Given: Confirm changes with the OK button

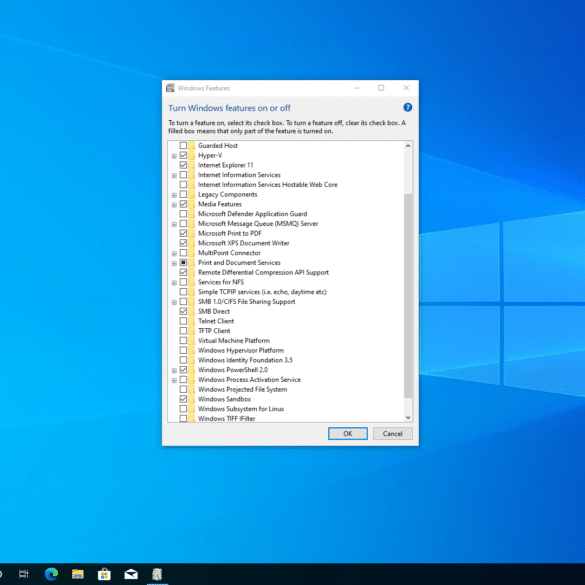Looking at the screenshot, I should (348, 434).
